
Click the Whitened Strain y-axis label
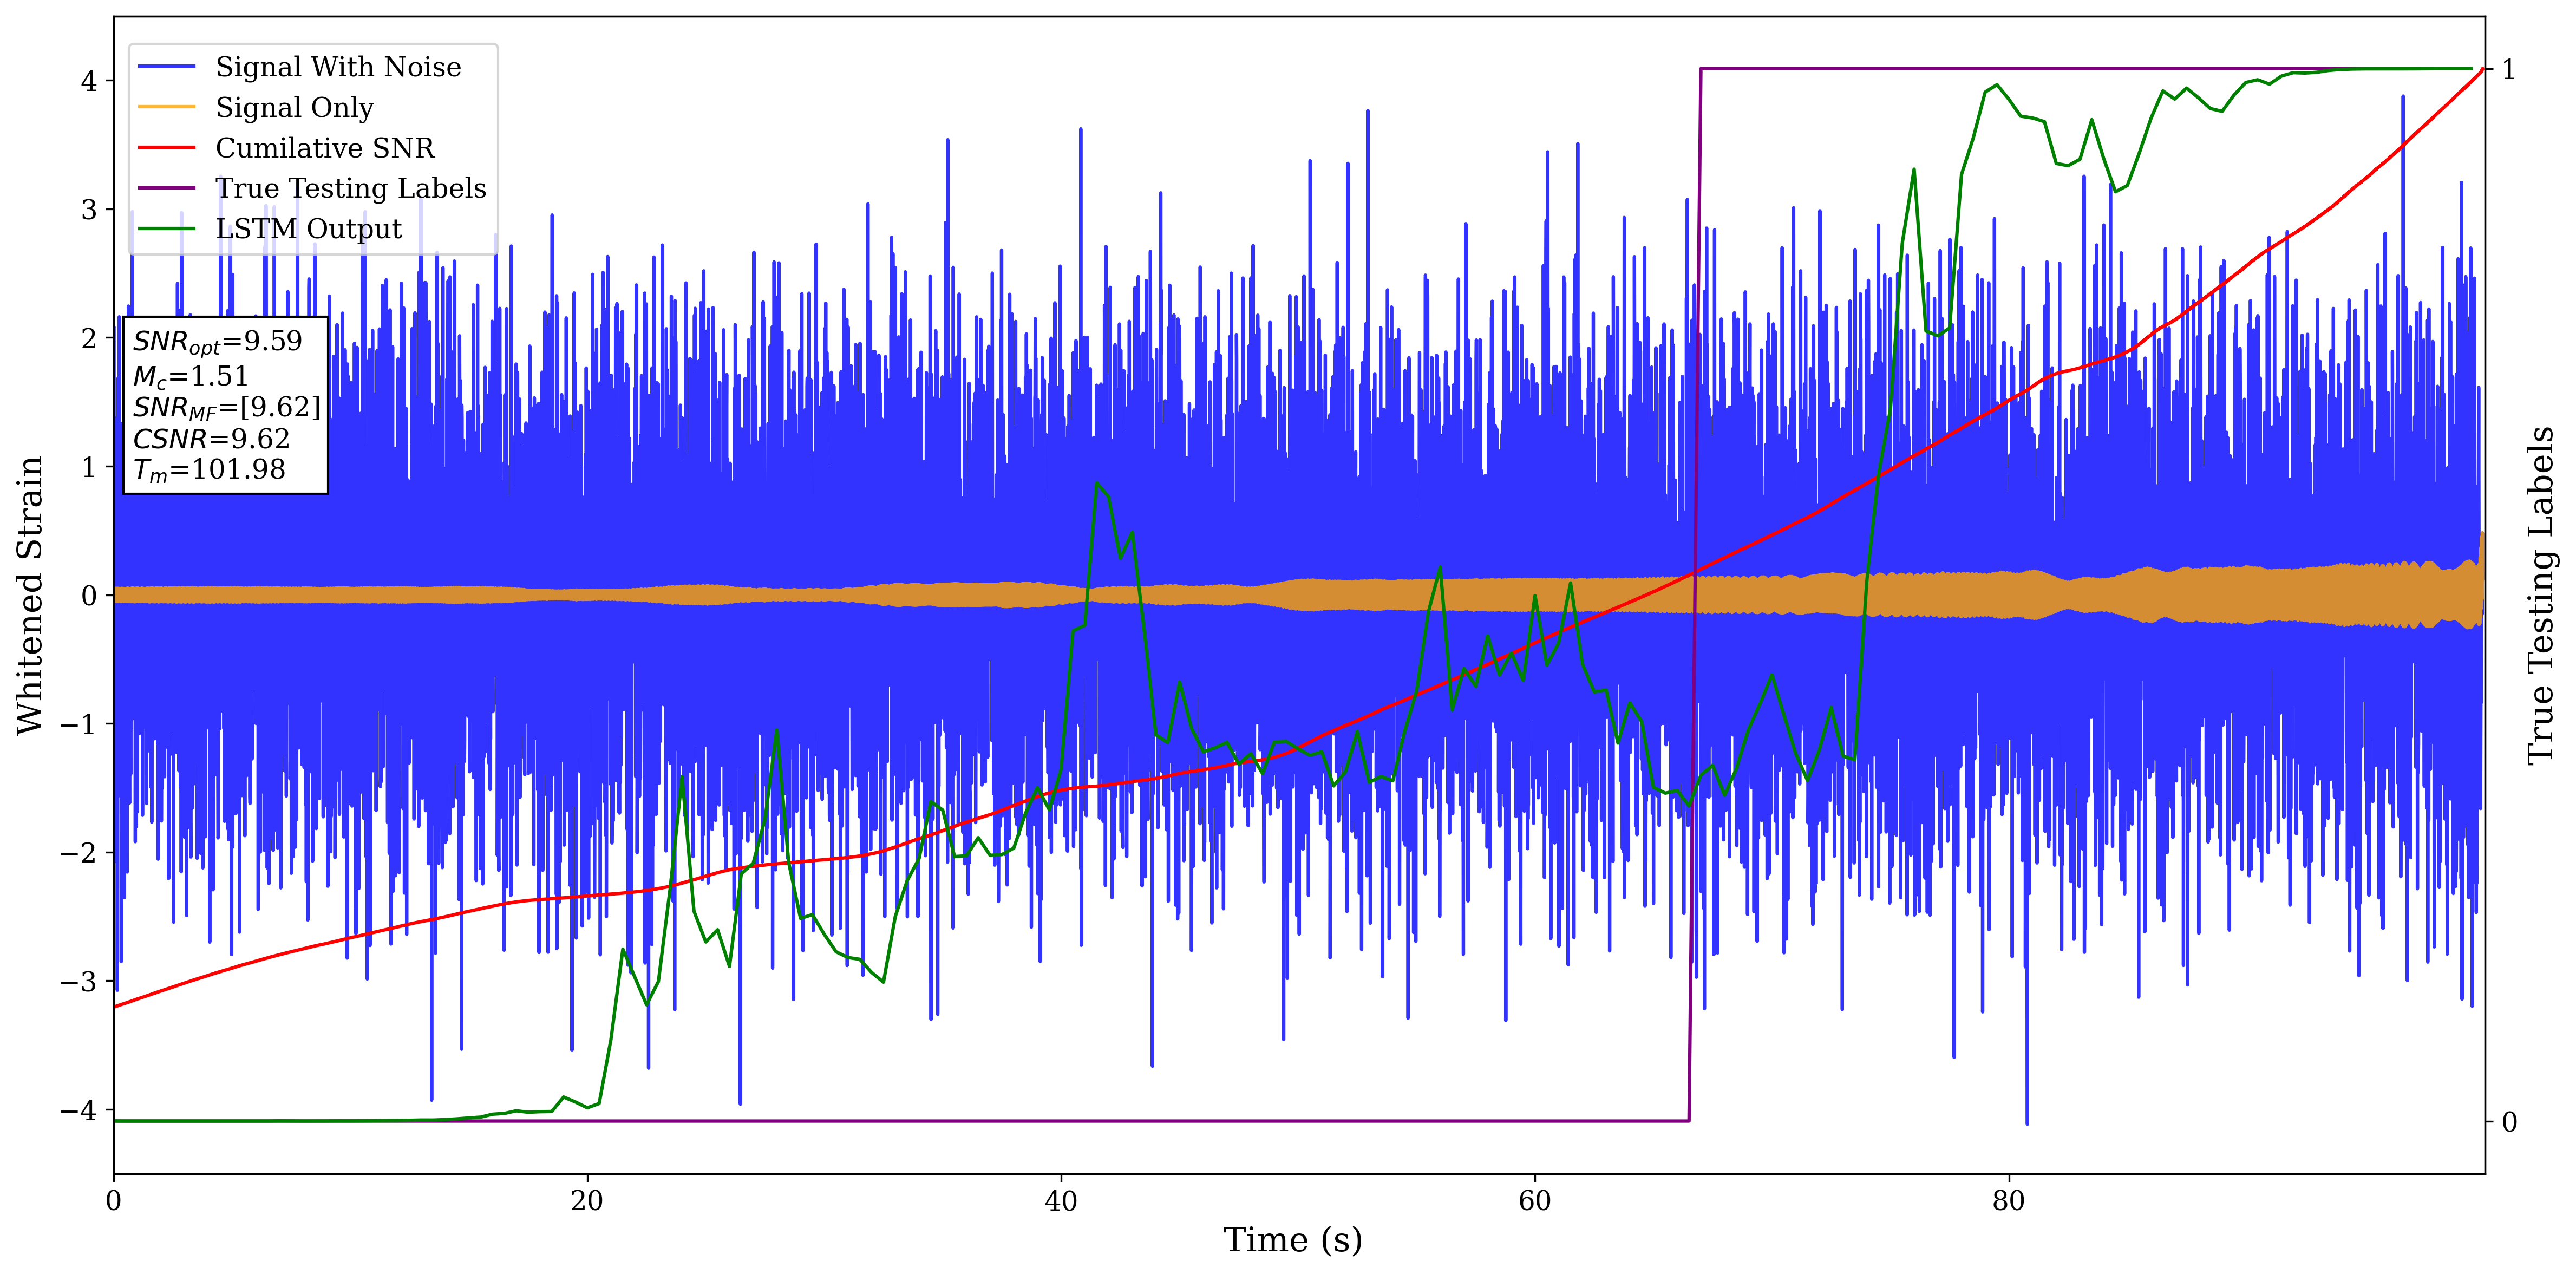pos(30,595)
